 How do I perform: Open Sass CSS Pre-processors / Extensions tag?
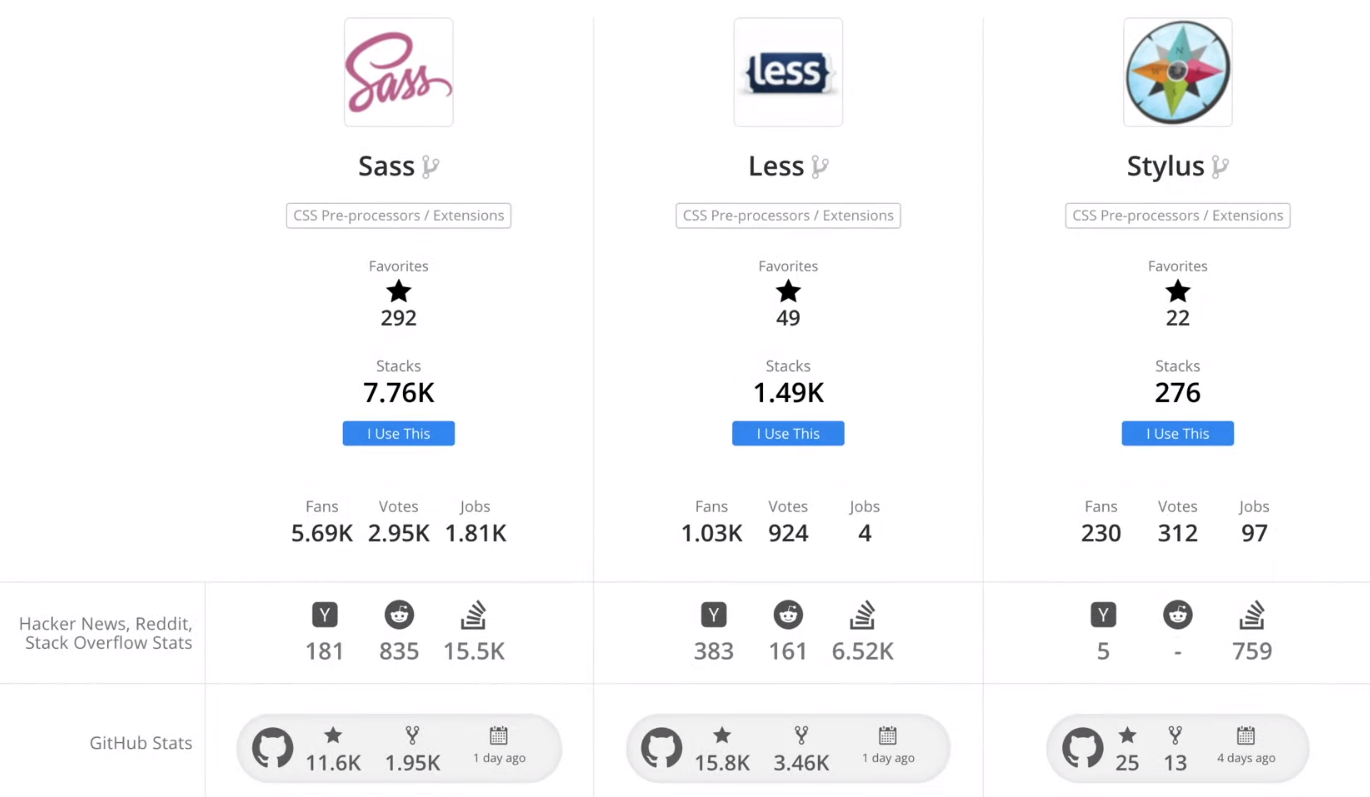pos(399,215)
